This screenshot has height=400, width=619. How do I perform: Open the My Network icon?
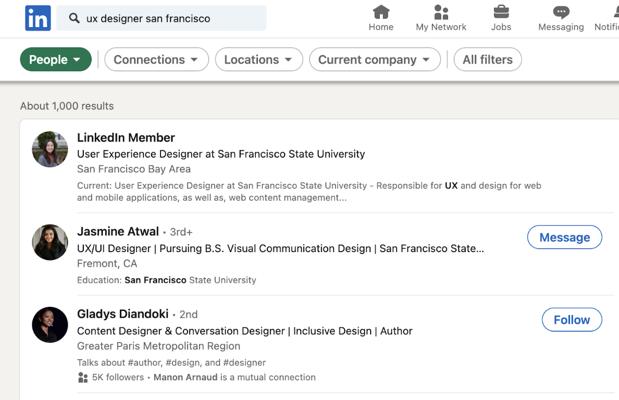tap(441, 12)
